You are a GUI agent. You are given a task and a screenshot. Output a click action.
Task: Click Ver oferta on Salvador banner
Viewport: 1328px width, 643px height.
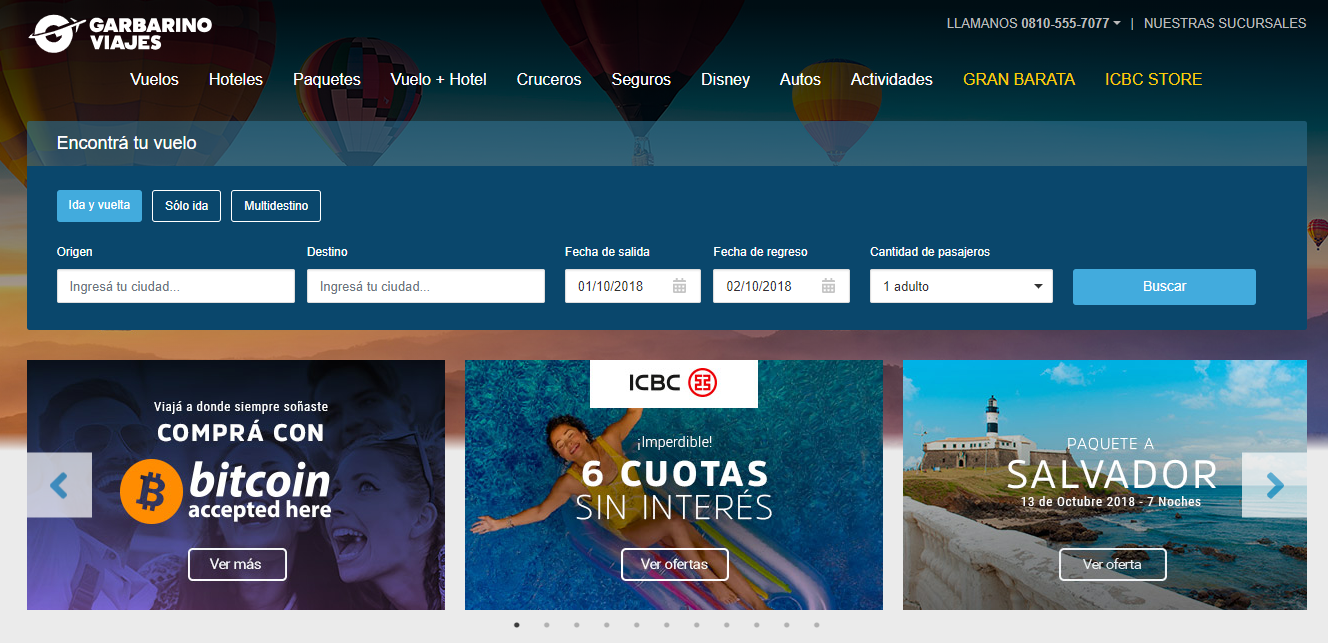pyautogui.click(x=1113, y=564)
